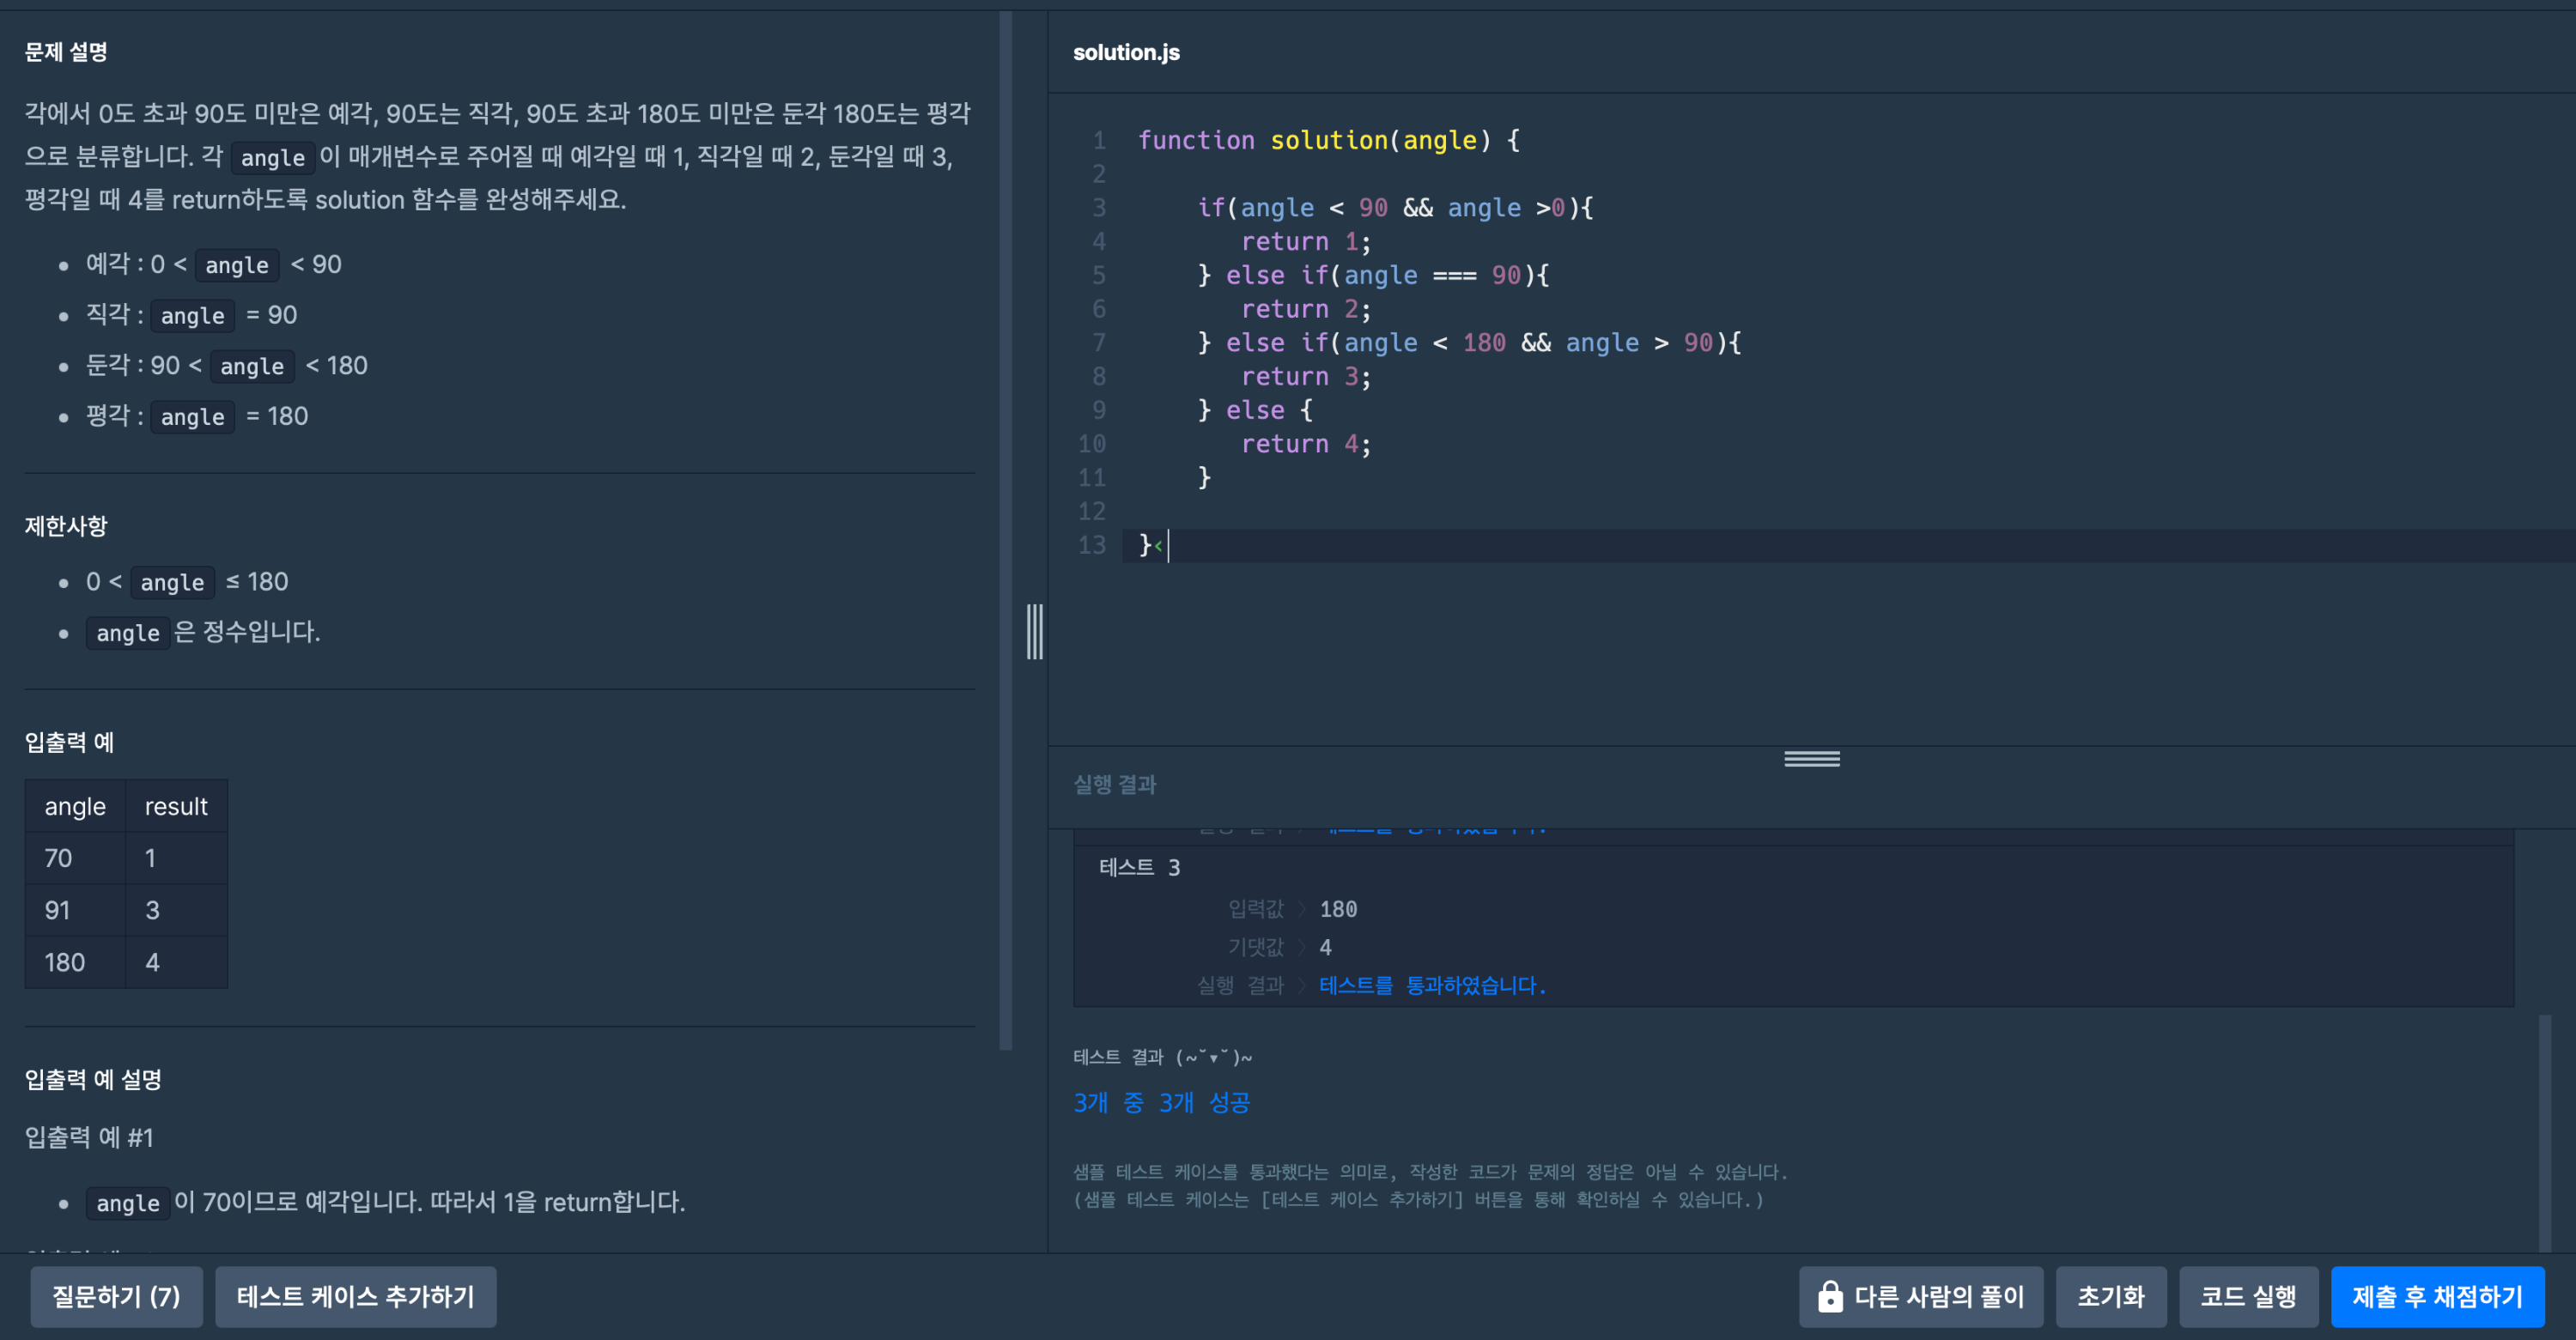Click the vertical panel splitter handle
The image size is (2576, 1340).
1035,631
